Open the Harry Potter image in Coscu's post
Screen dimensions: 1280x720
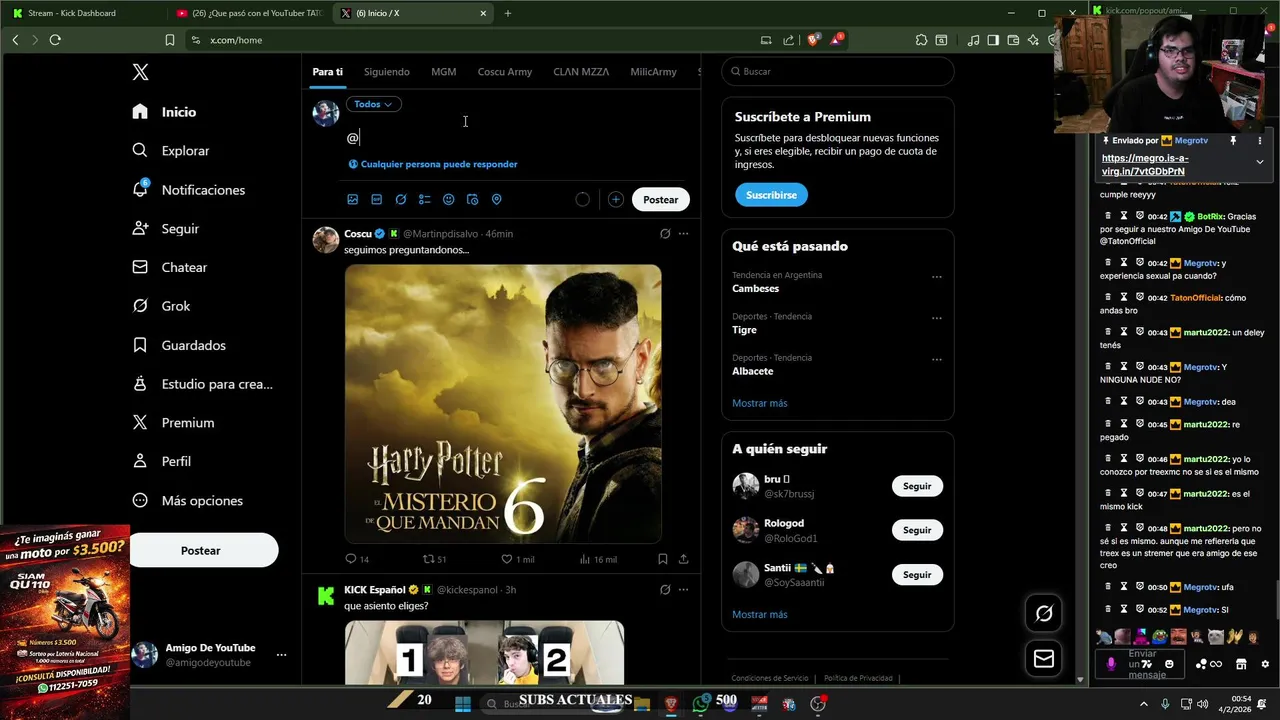coord(503,404)
